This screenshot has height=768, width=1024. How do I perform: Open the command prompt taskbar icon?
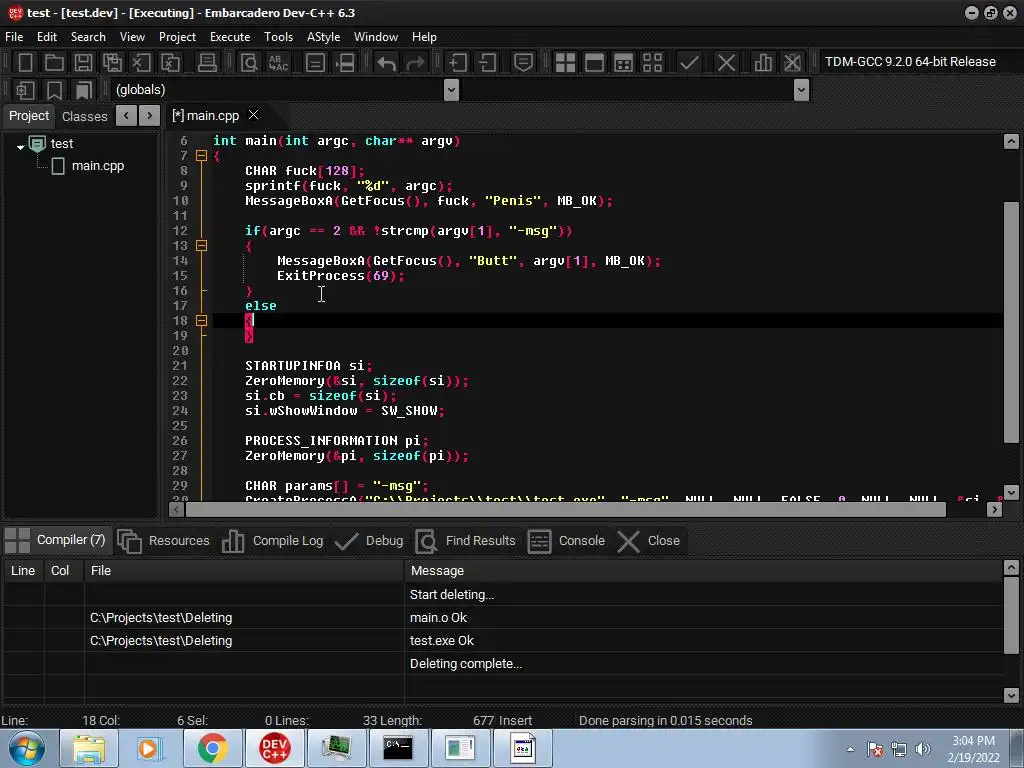(398, 748)
